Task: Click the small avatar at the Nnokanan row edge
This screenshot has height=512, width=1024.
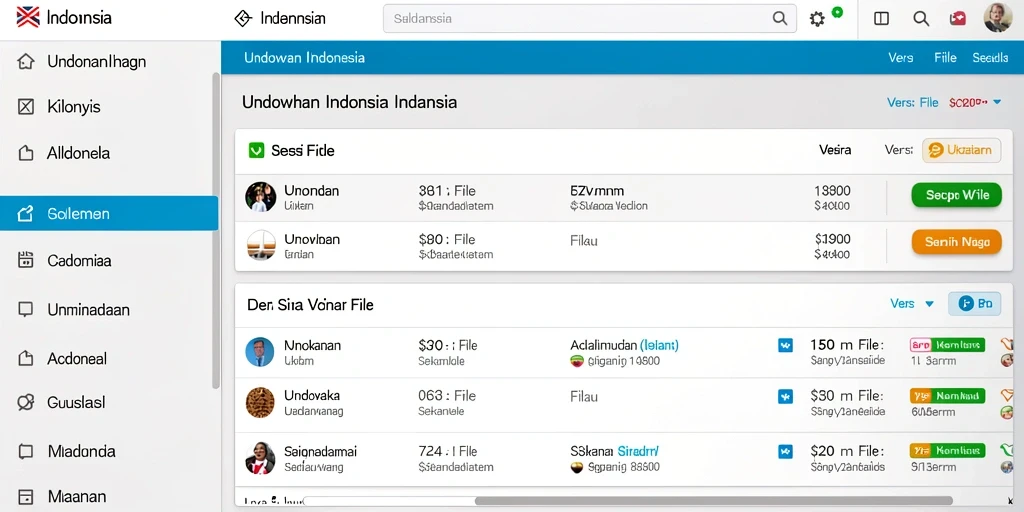Action: coord(1007,360)
